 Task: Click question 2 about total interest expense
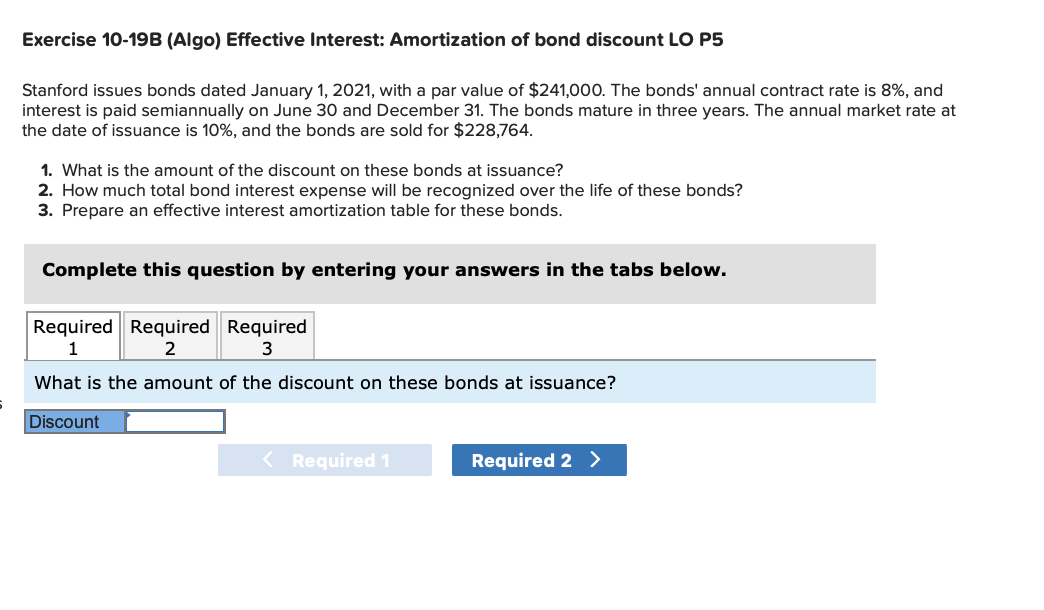[x=401, y=190]
